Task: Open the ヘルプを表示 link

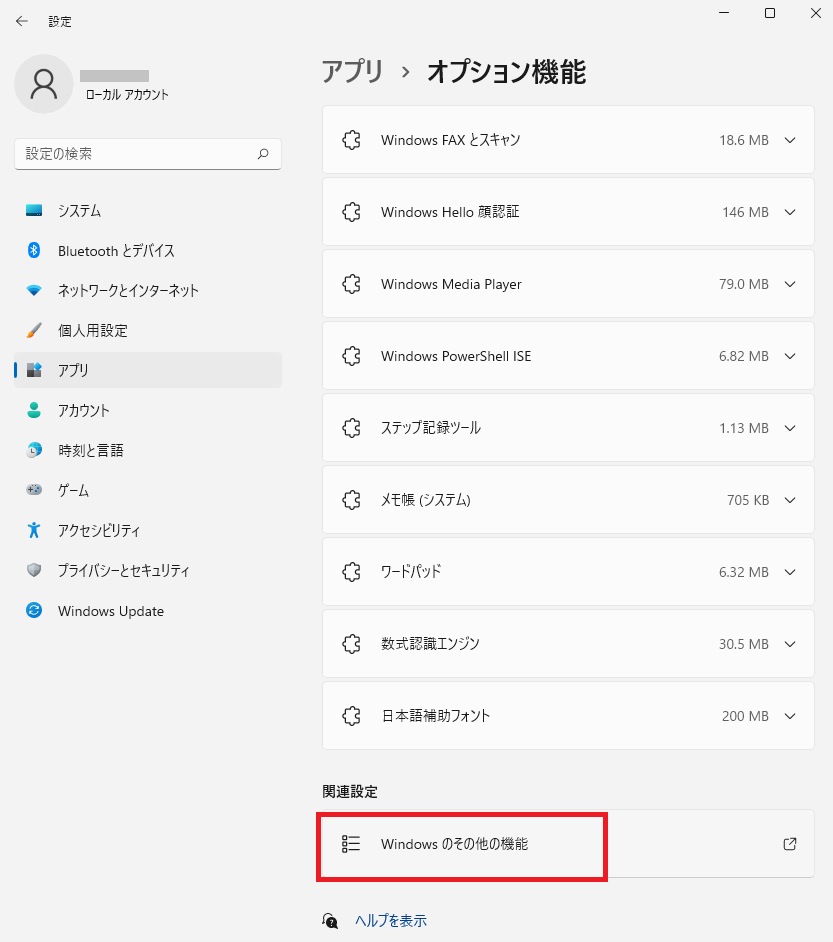Action: [391, 920]
